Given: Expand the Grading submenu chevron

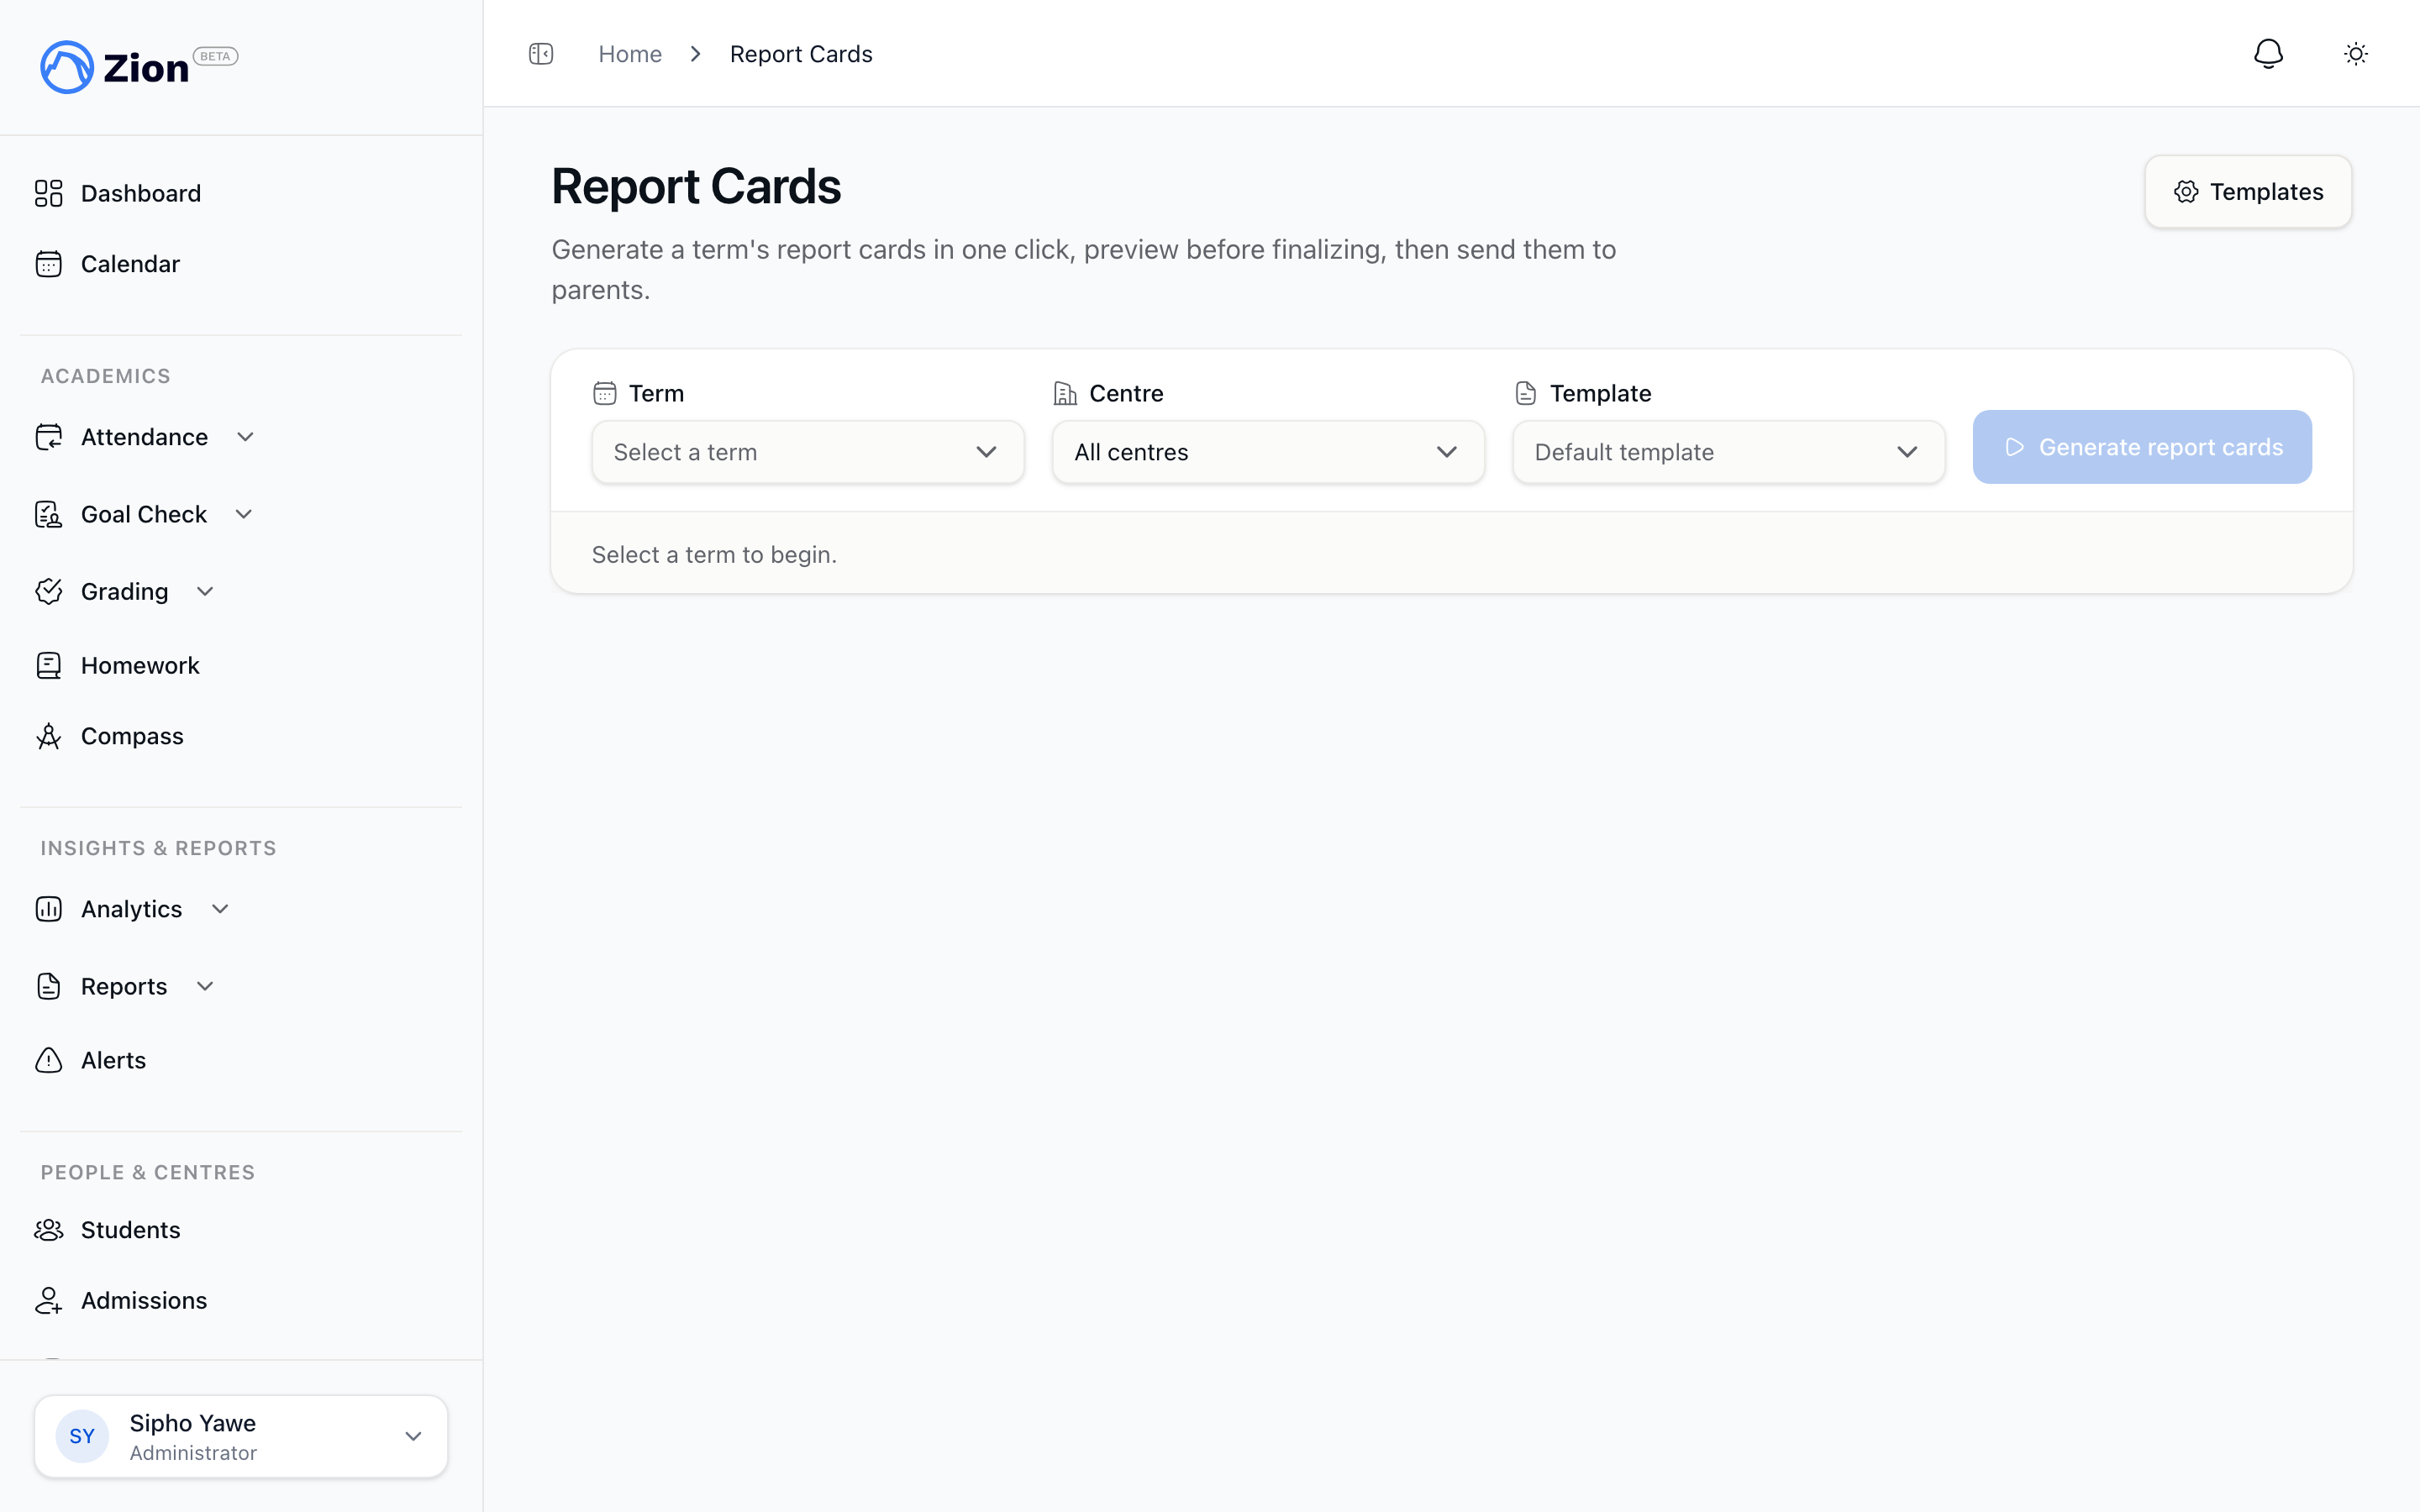Looking at the screenshot, I should (205, 591).
